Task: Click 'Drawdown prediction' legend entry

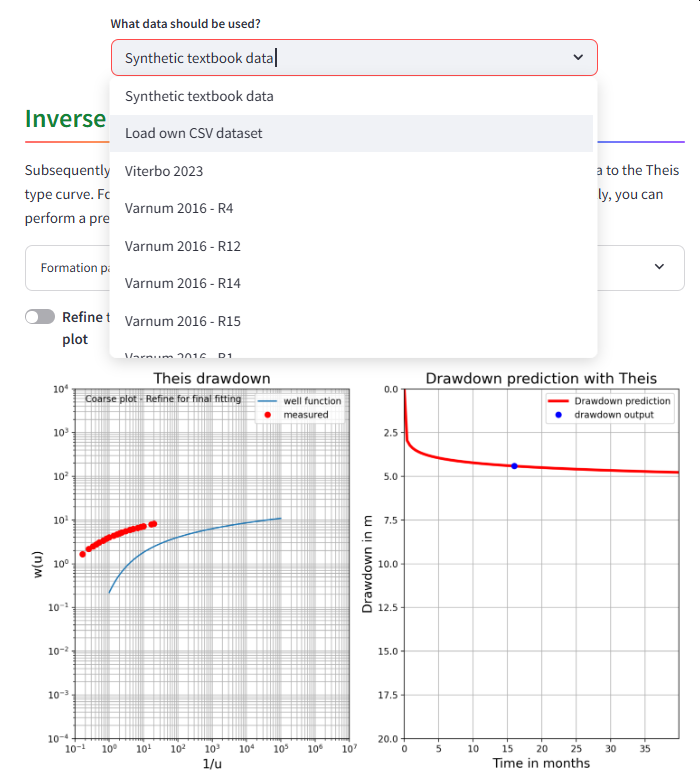Action: click(609, 401)
